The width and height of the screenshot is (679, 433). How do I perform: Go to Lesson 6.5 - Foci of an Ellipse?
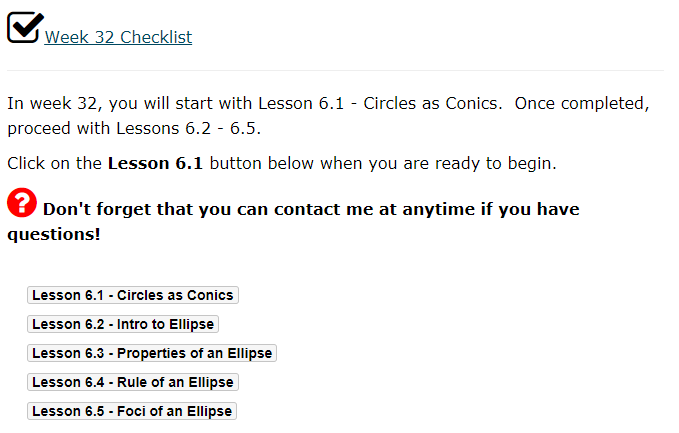(132, 411)
